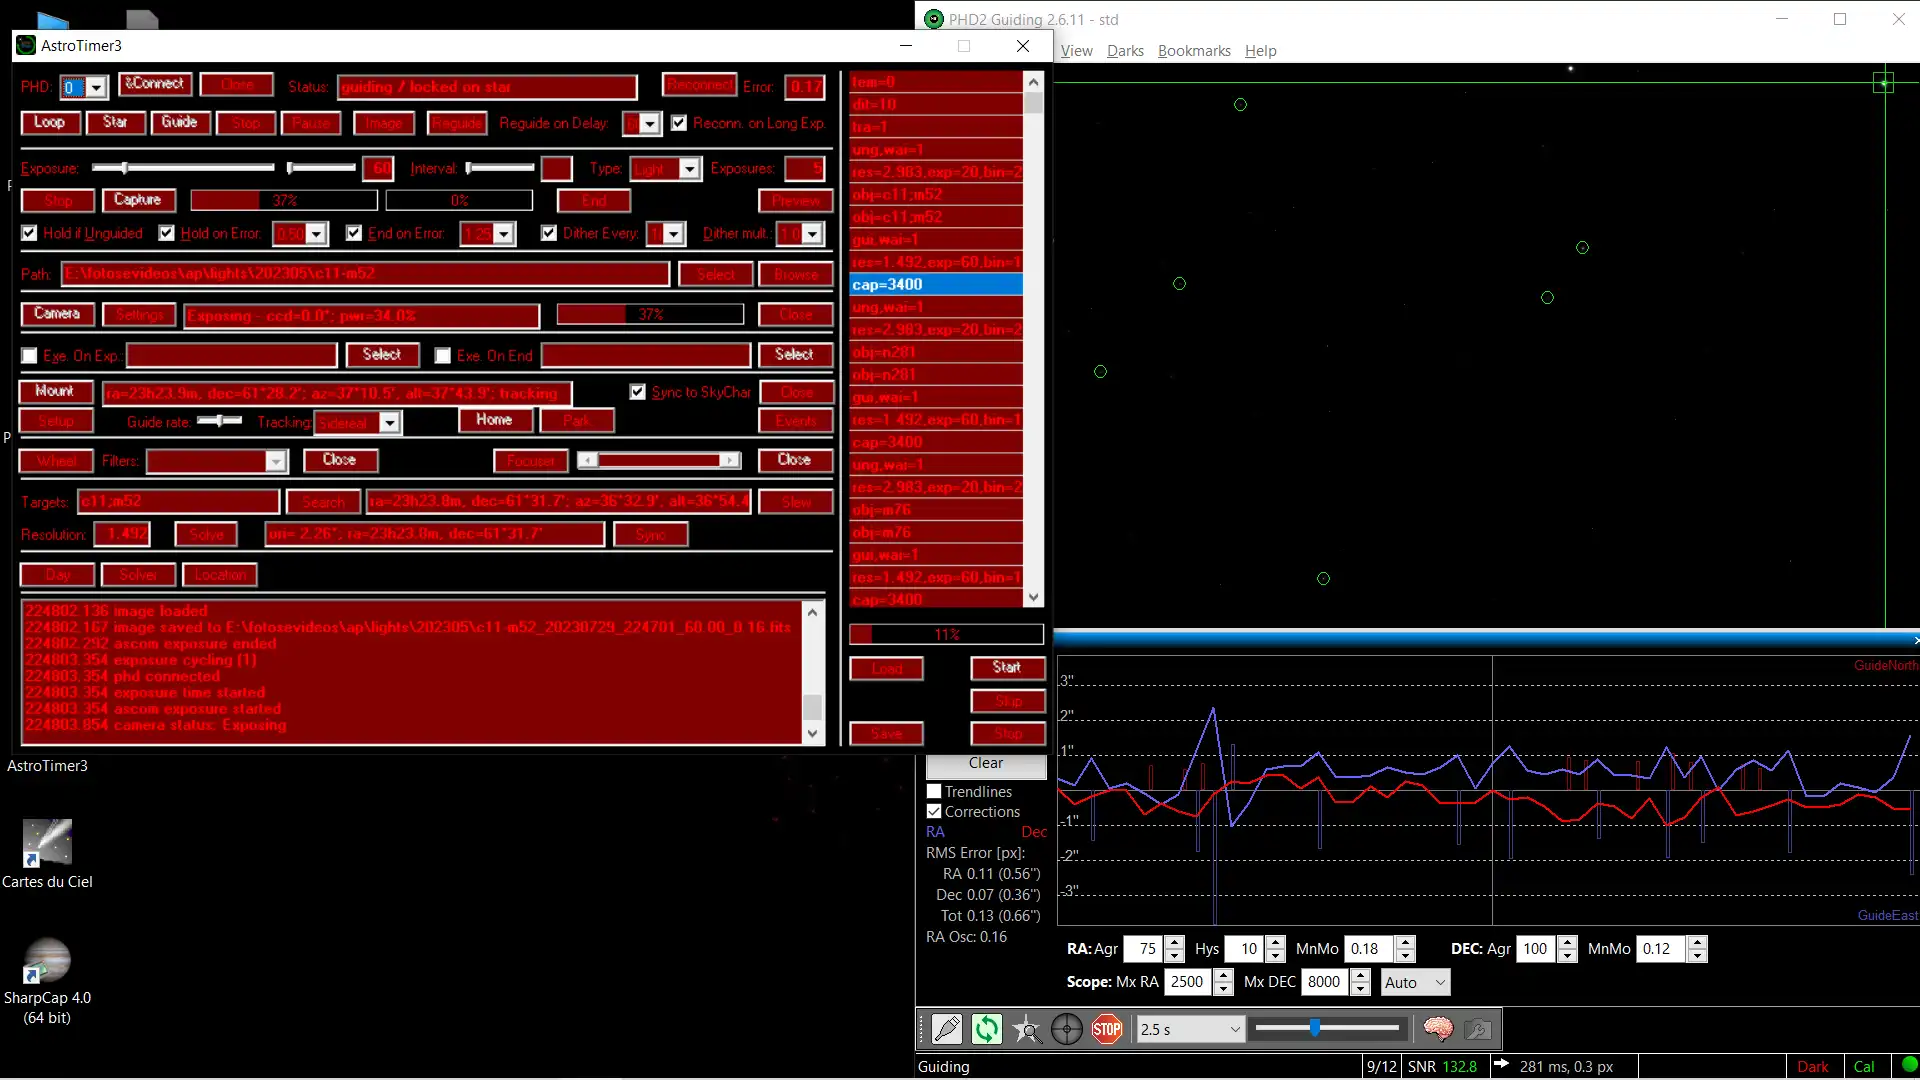This screenshot has width=1920, height=1080.
Task: Click the PHD2 STOP sign icon
Action: (x=1106, y=1029)
